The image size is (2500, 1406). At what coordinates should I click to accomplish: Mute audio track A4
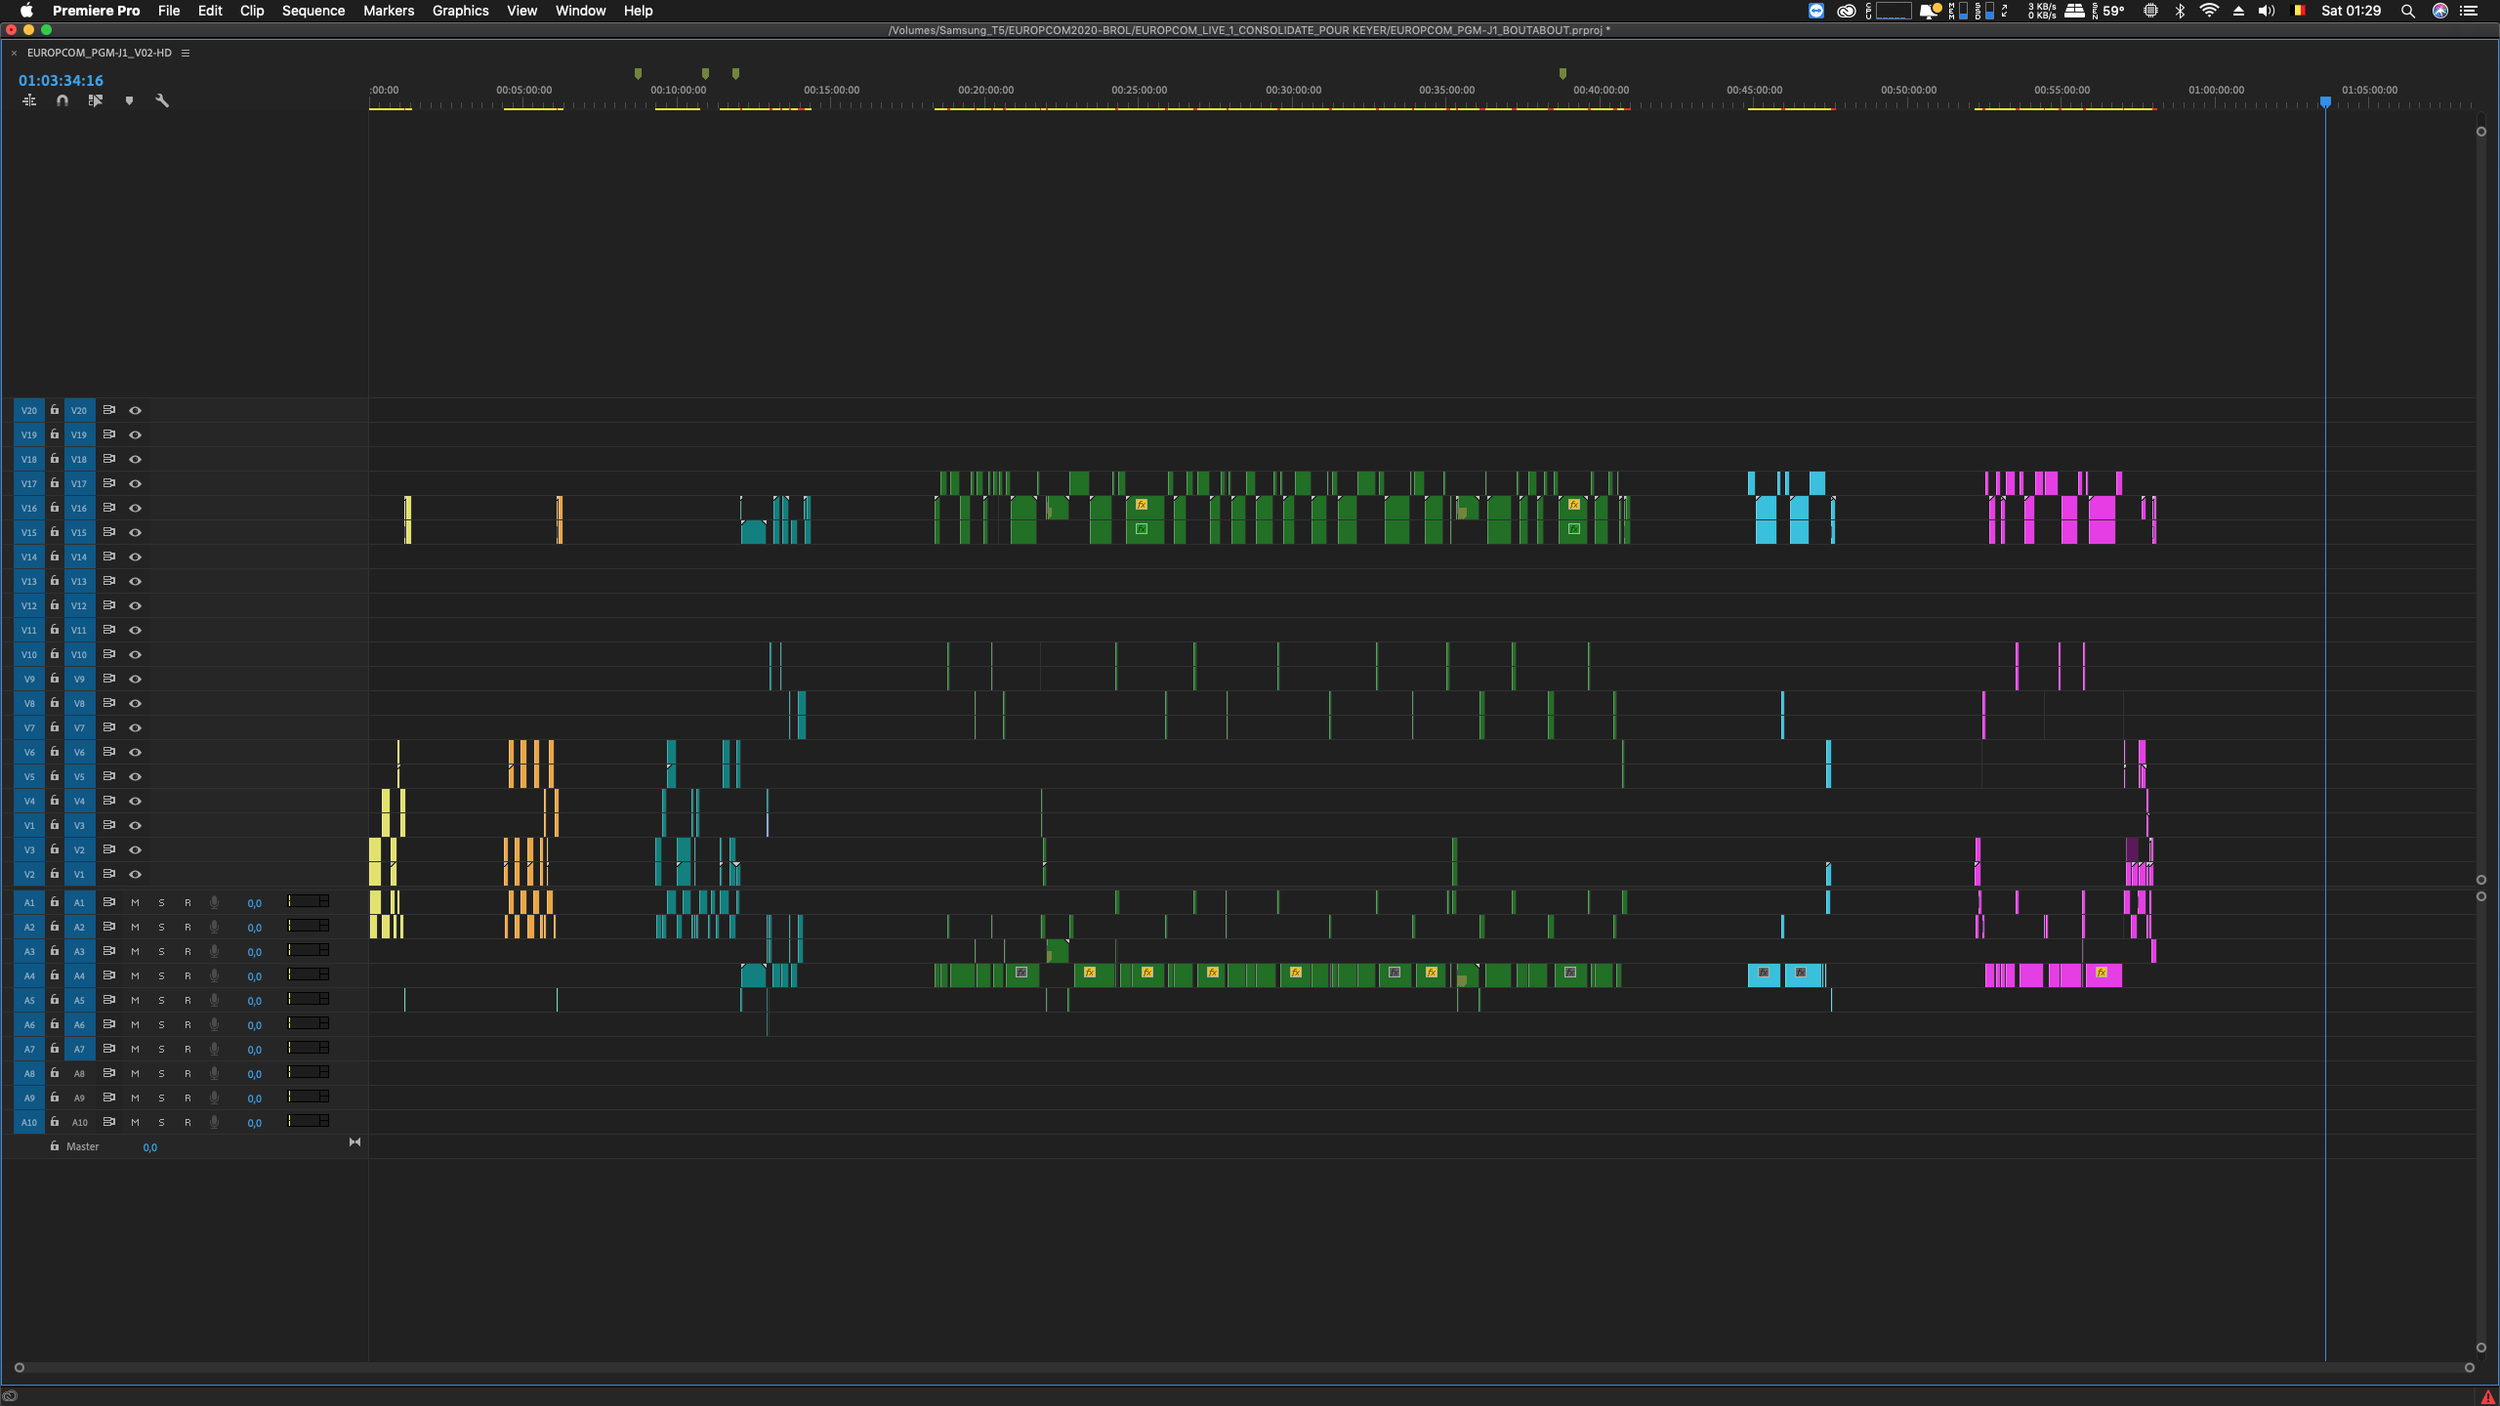pos(135,976)
